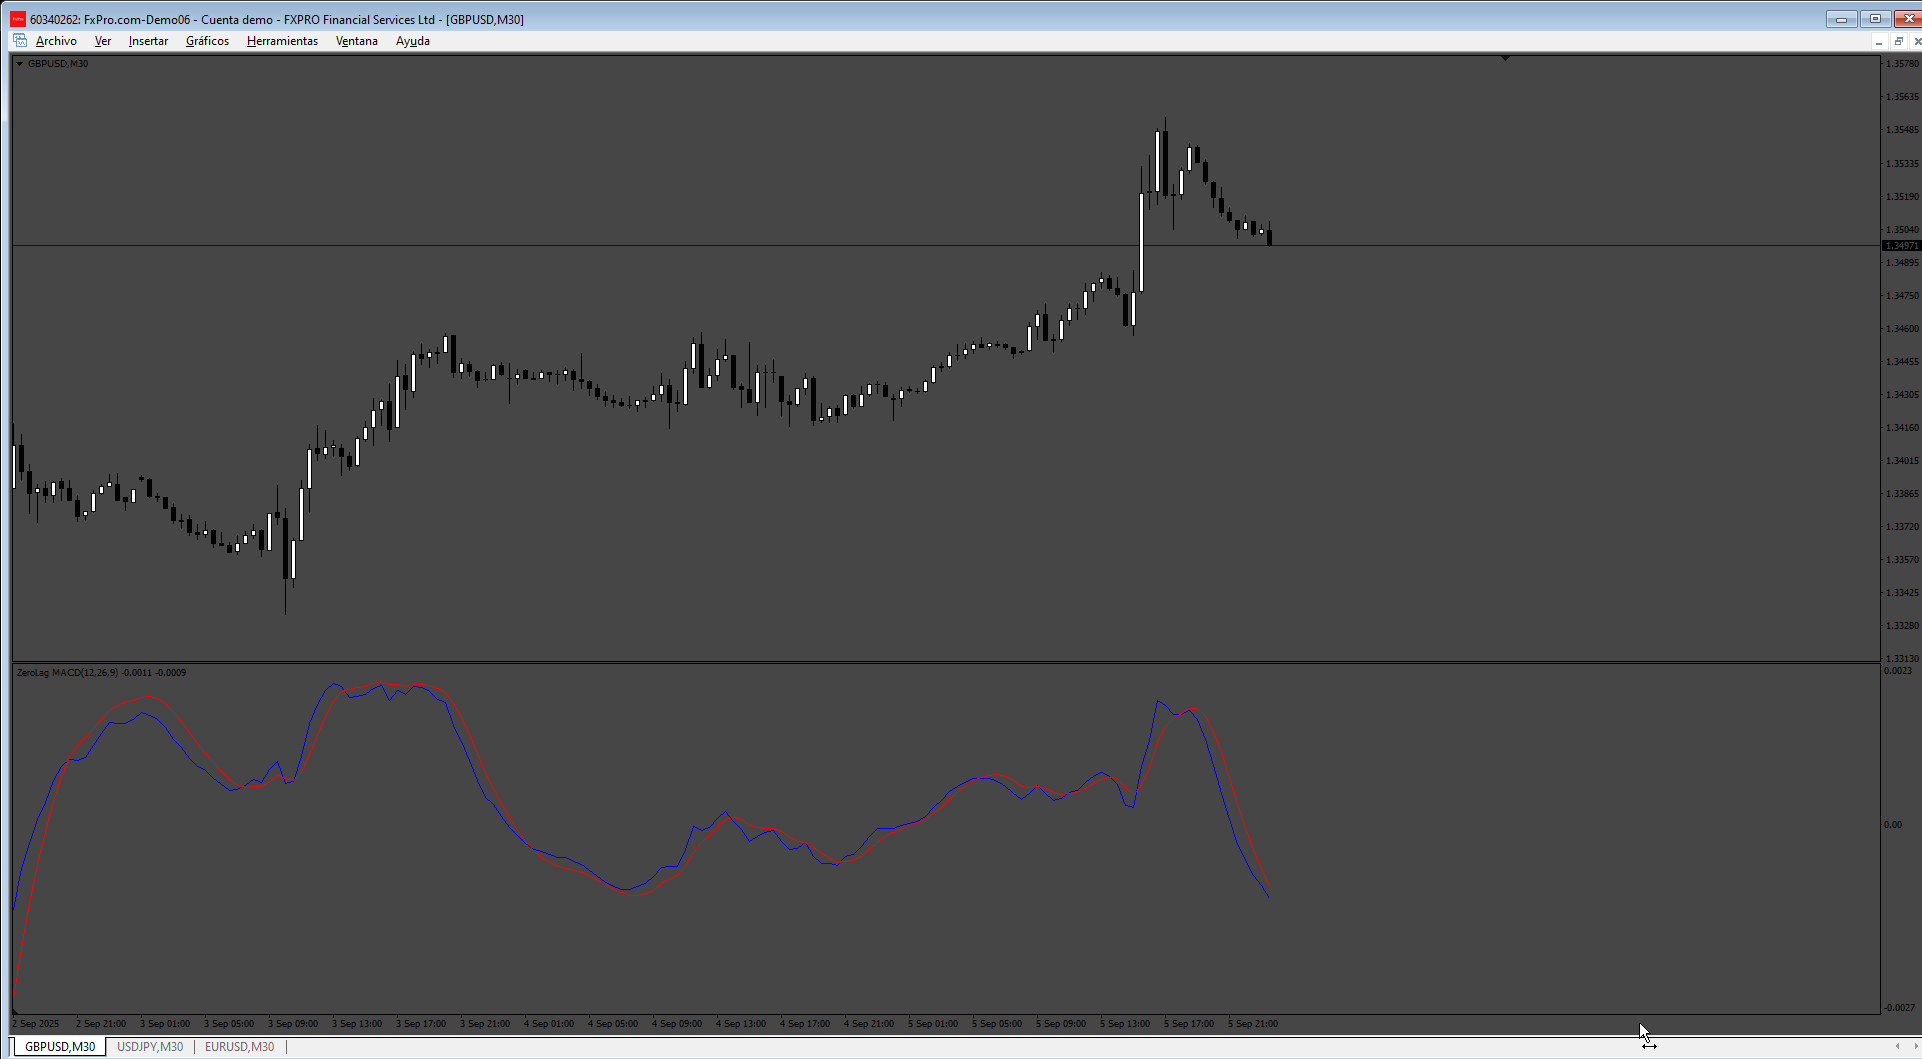Click the 1.34600 price scale label
The image size is (1922, 1059).
[1902, 329]
